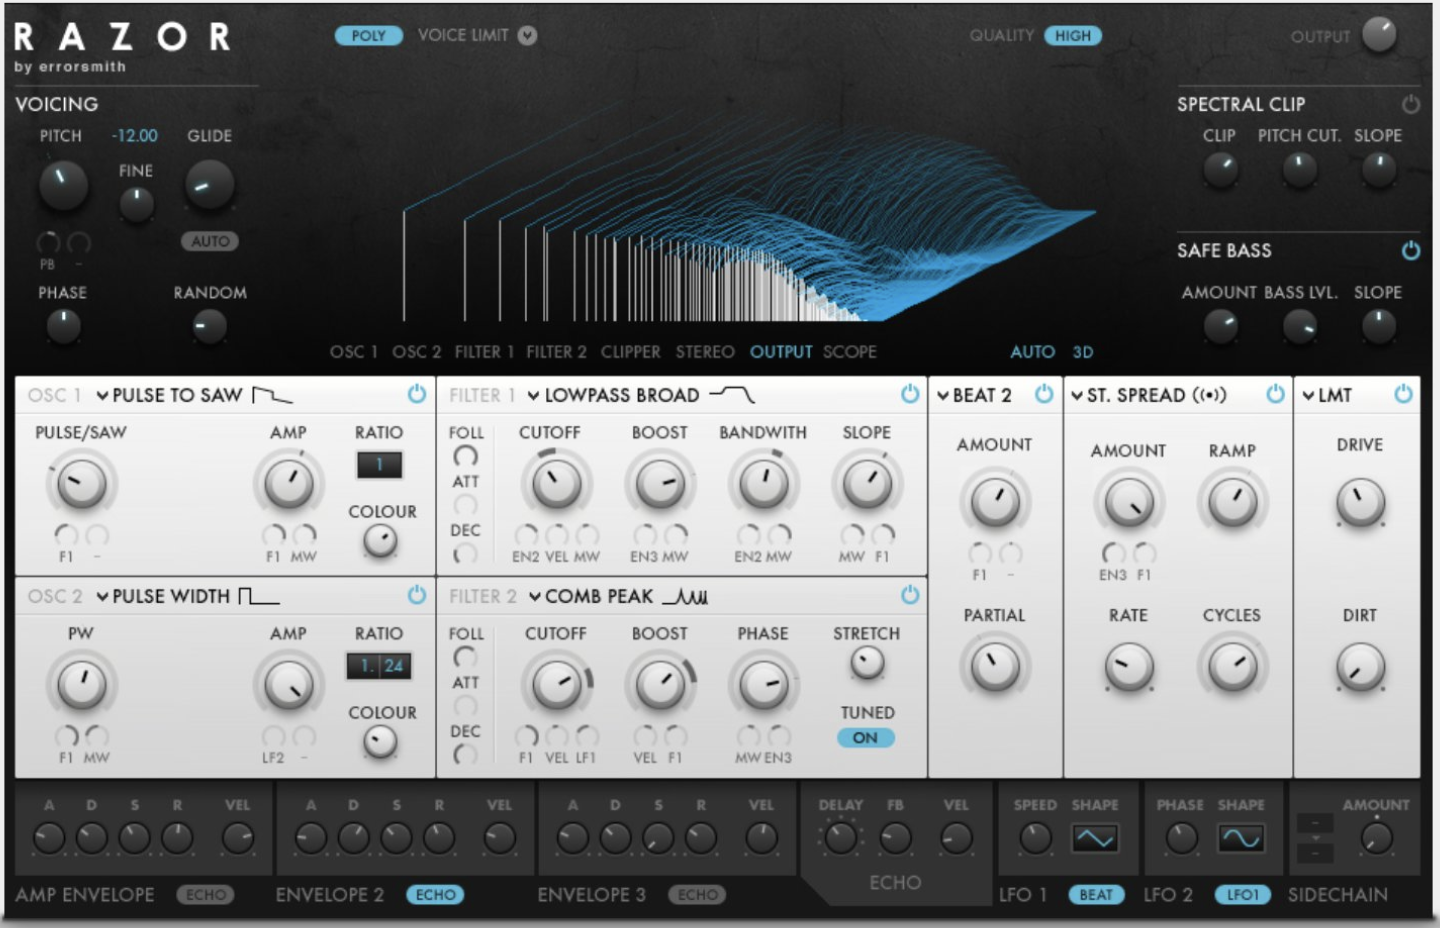The image size is (1440, 928).
Task: Turn the master OUTPUT knob
Action: click(1379, 33)
